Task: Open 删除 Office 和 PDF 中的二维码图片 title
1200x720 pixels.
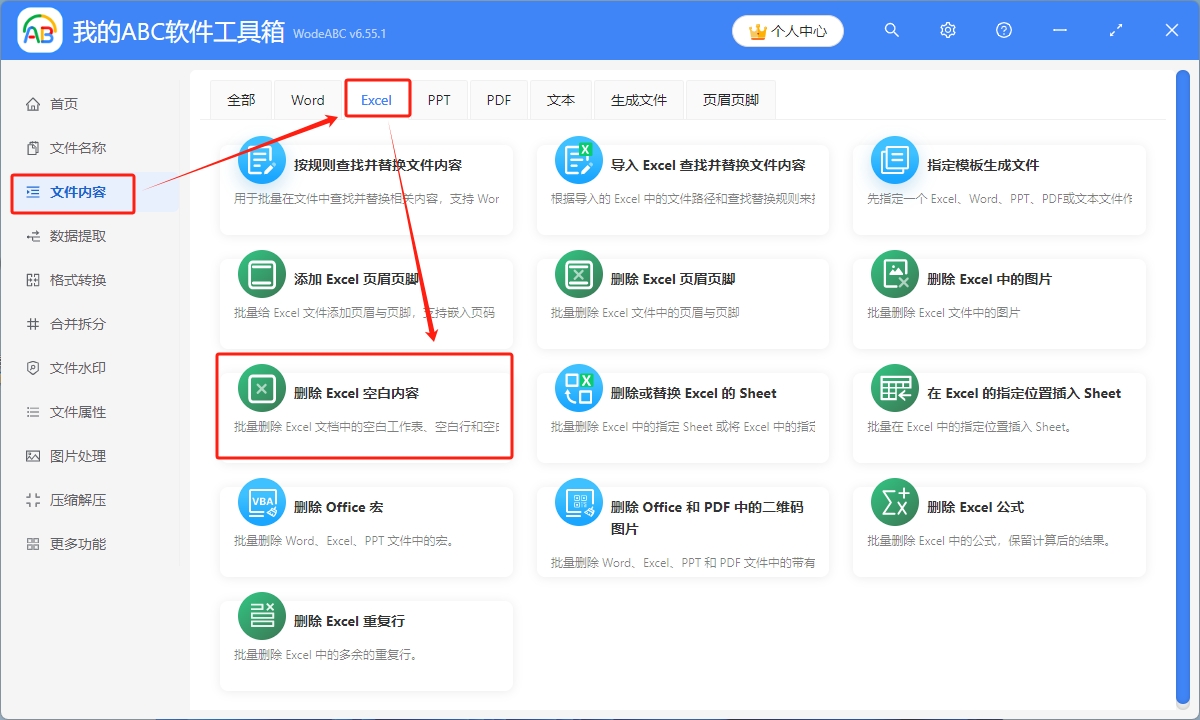Action: click(x=707, y=518)
